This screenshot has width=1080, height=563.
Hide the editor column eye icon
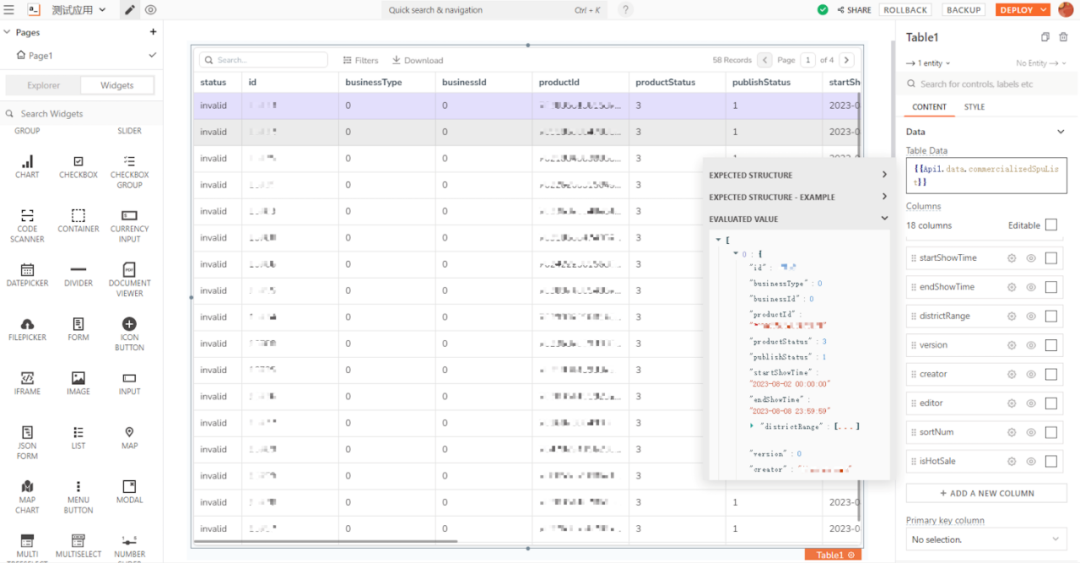[1031, 403]
